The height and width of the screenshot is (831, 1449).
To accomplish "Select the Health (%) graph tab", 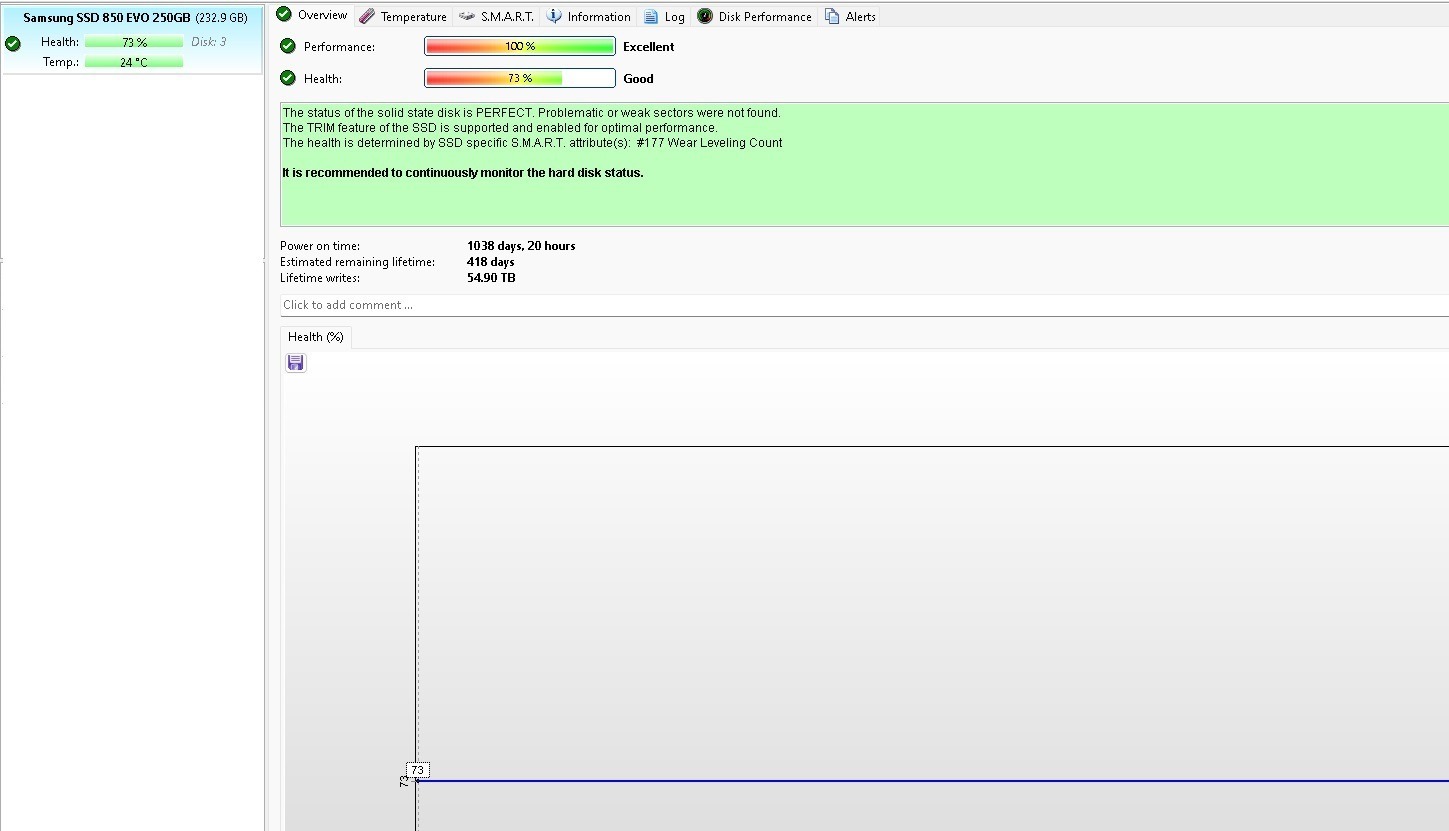I will [316, 337].
